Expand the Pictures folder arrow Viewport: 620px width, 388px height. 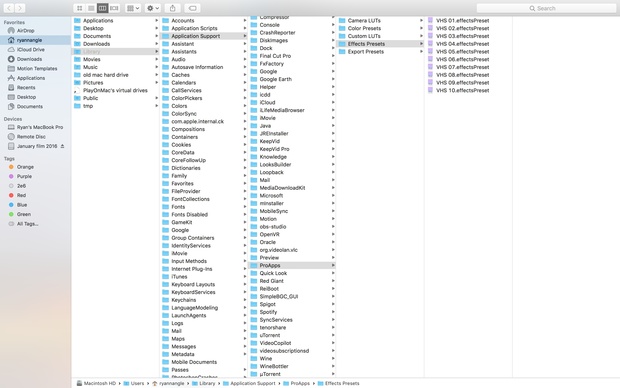pos(157,83)
